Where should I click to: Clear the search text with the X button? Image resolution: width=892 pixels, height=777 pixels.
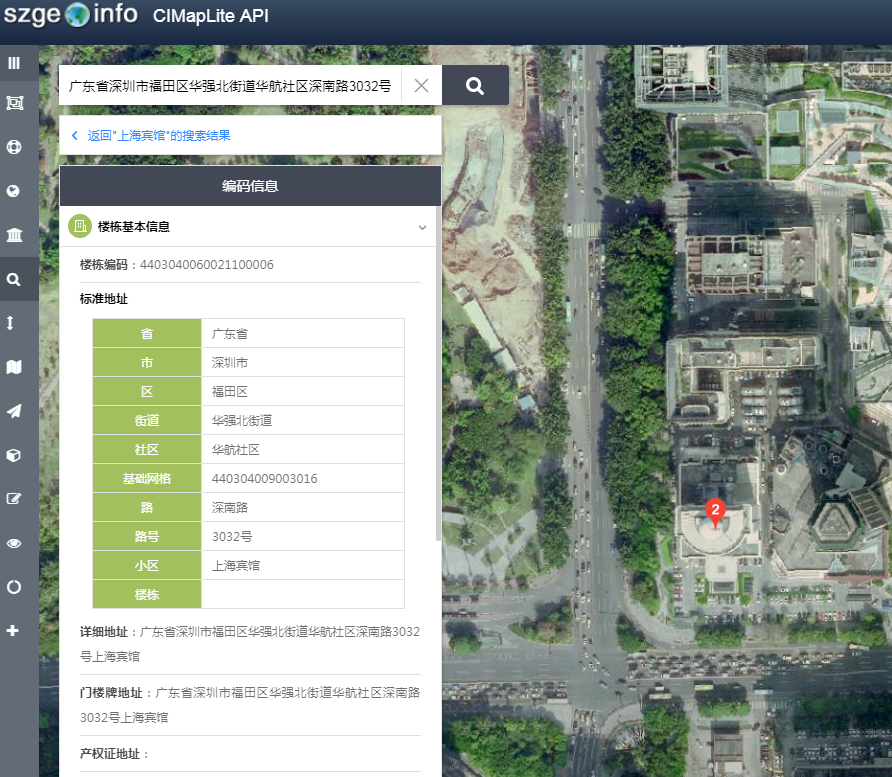point(421,86)
